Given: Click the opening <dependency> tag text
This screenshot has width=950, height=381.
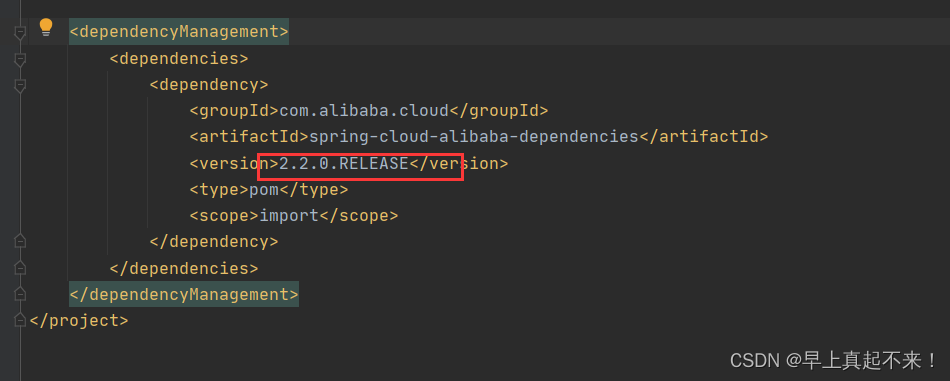Looking at the screenshot, I should (209, 85).
